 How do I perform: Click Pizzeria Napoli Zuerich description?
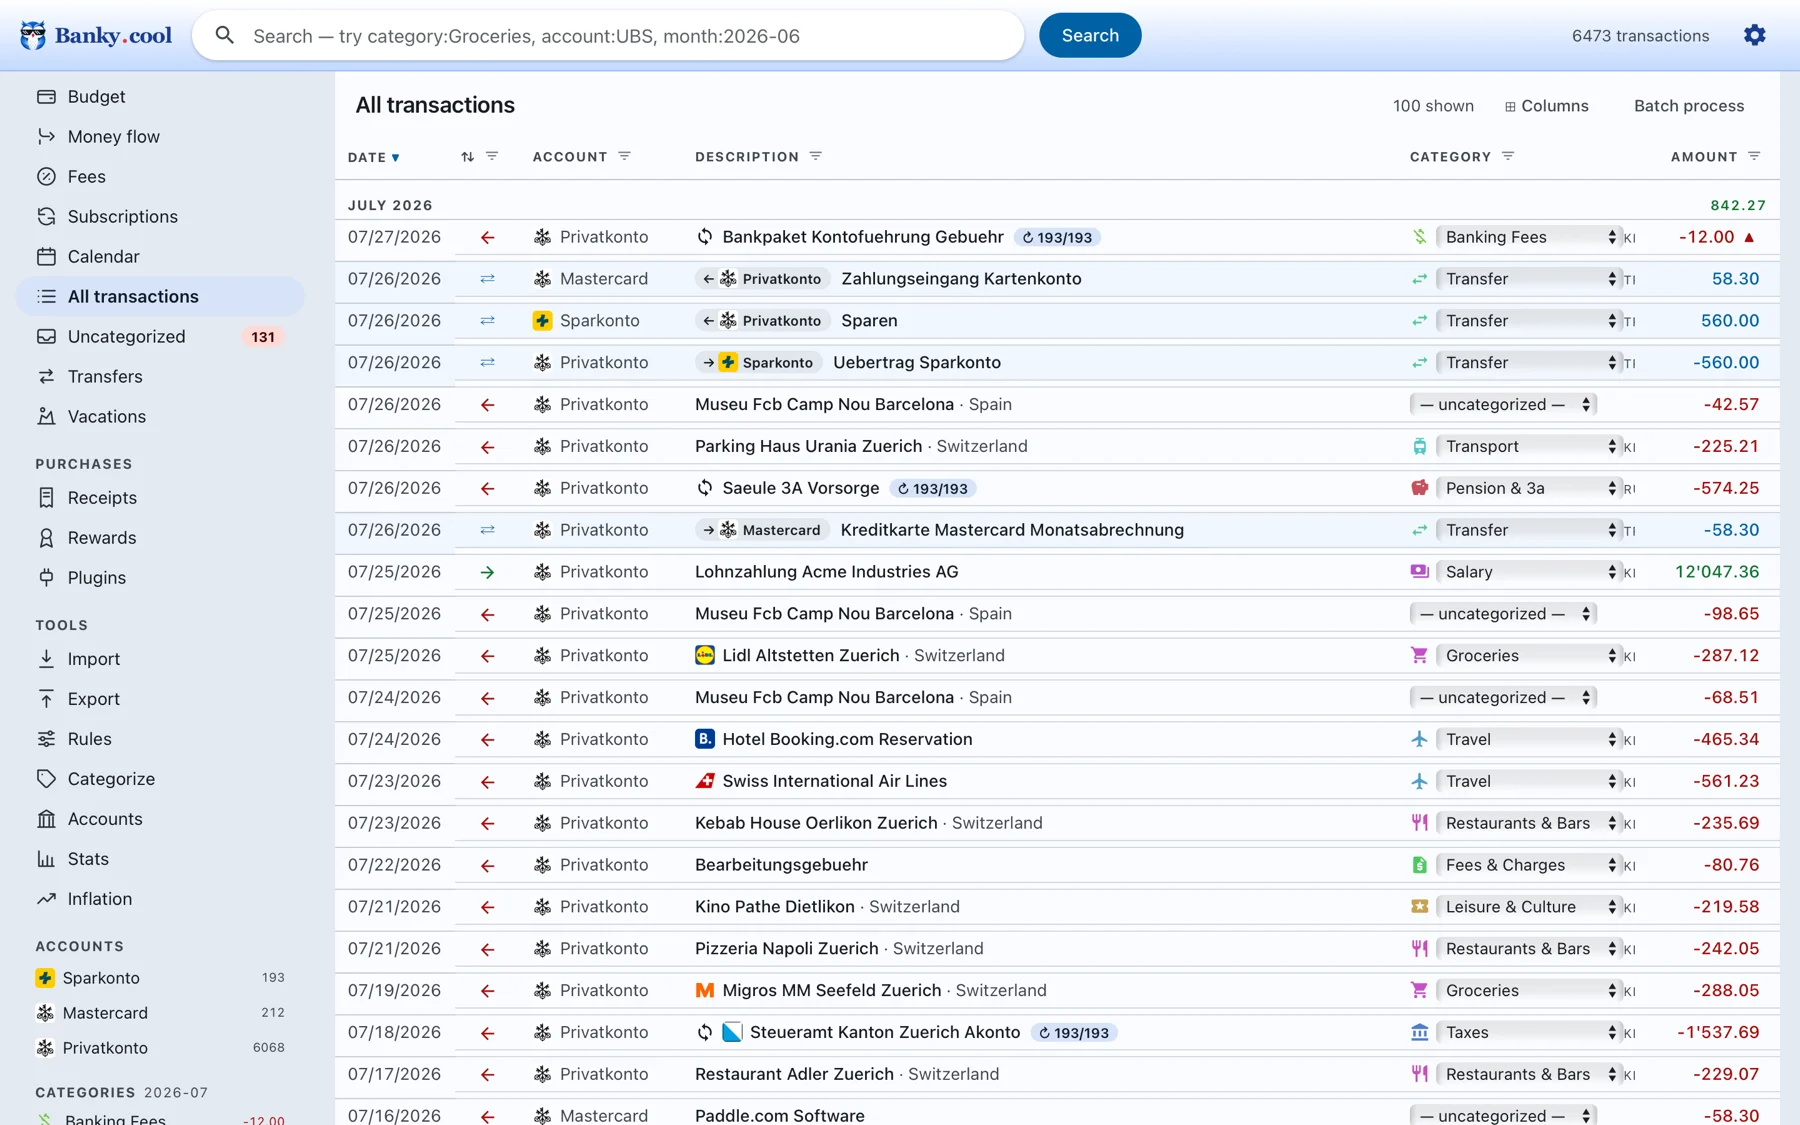(787, 948)
